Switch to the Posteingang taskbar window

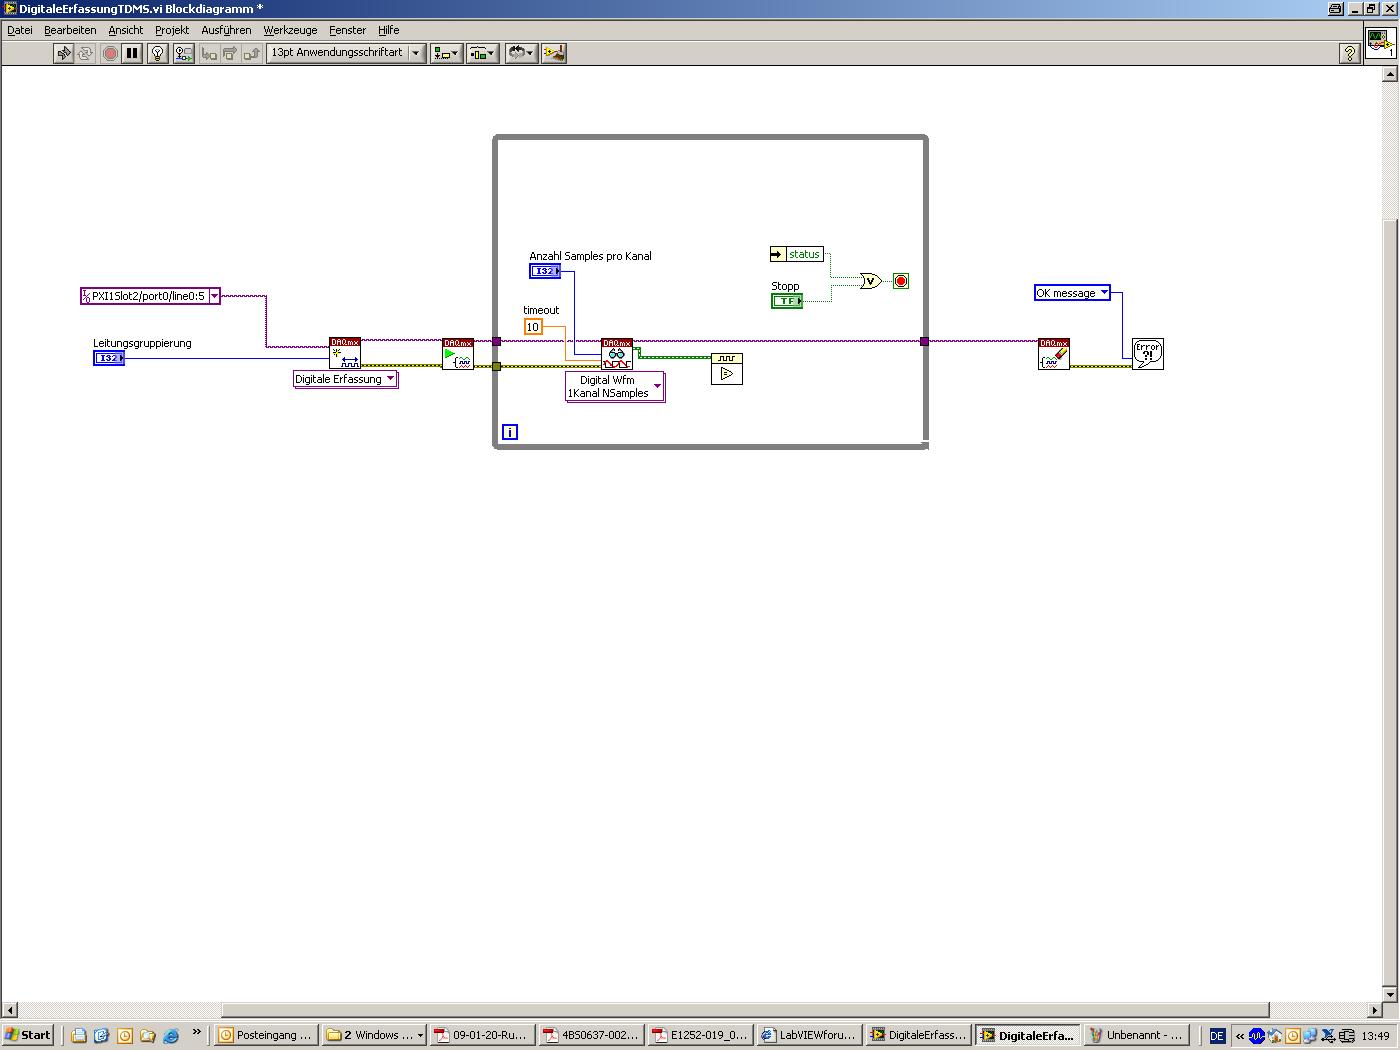pyautogui.click(x=265, y=1035)
